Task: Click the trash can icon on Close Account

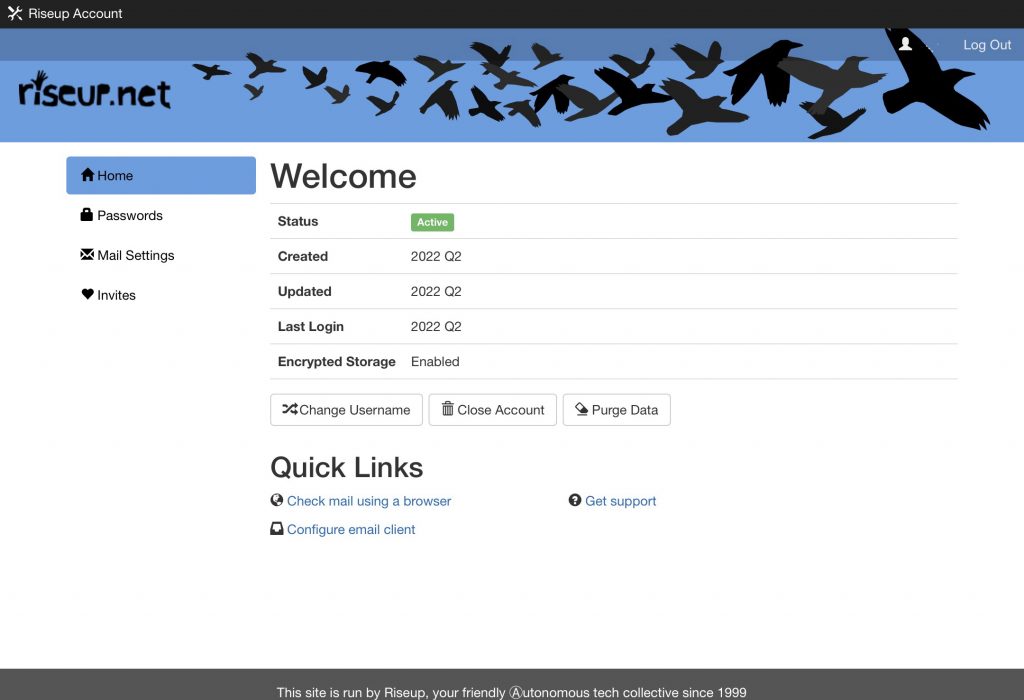Action: point(448,409)
